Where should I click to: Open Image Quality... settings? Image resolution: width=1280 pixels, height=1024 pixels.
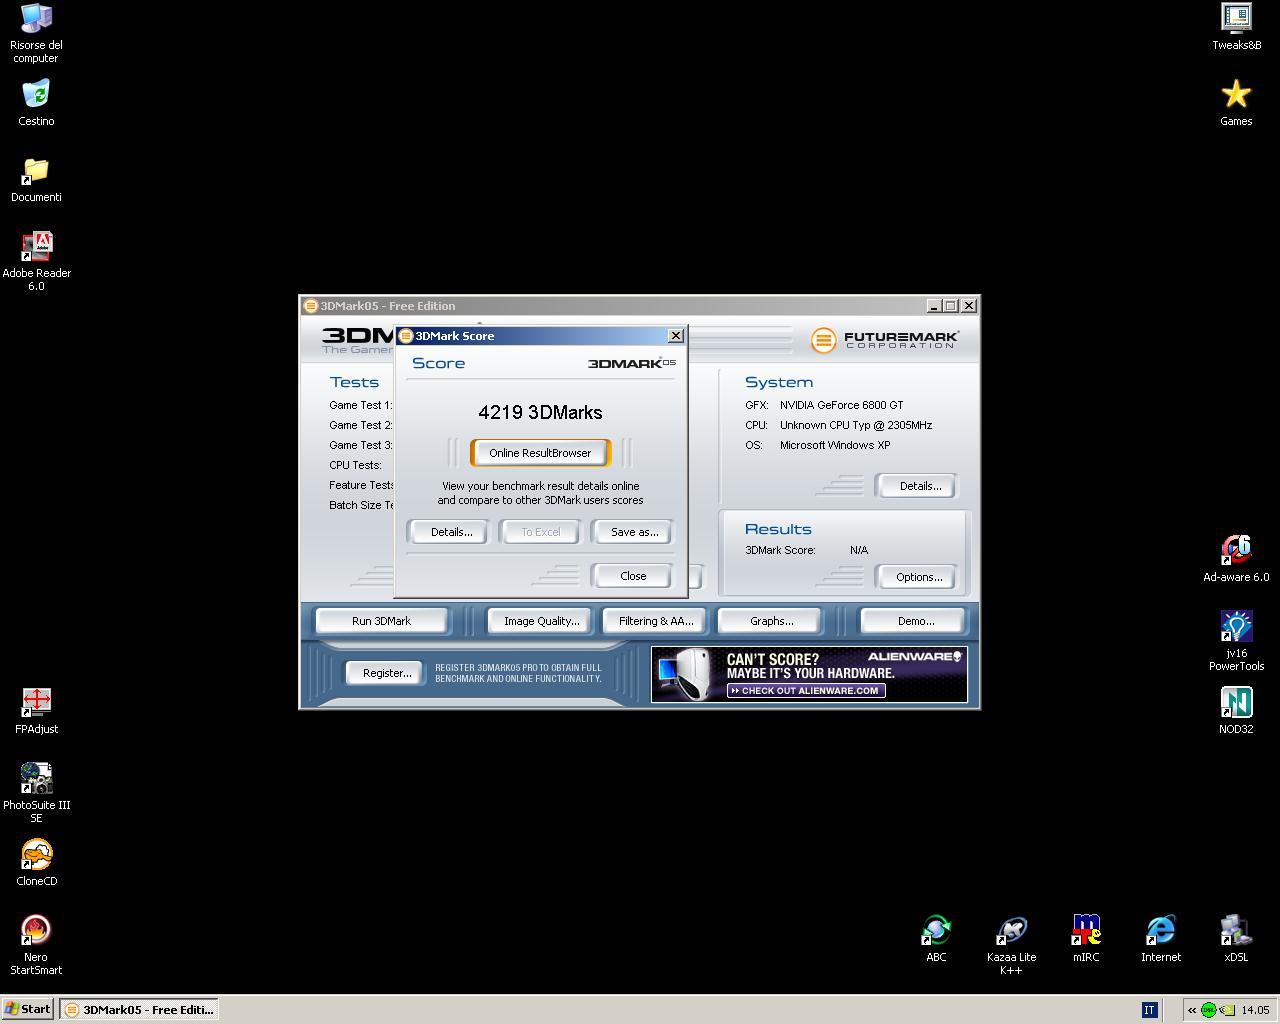coord(541,621)
